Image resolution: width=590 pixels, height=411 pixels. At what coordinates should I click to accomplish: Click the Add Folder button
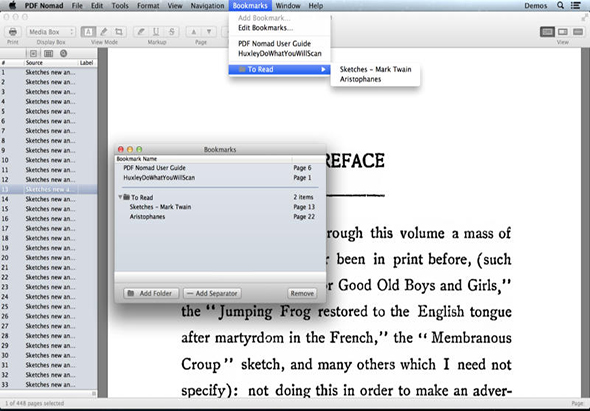coord(151,293)
